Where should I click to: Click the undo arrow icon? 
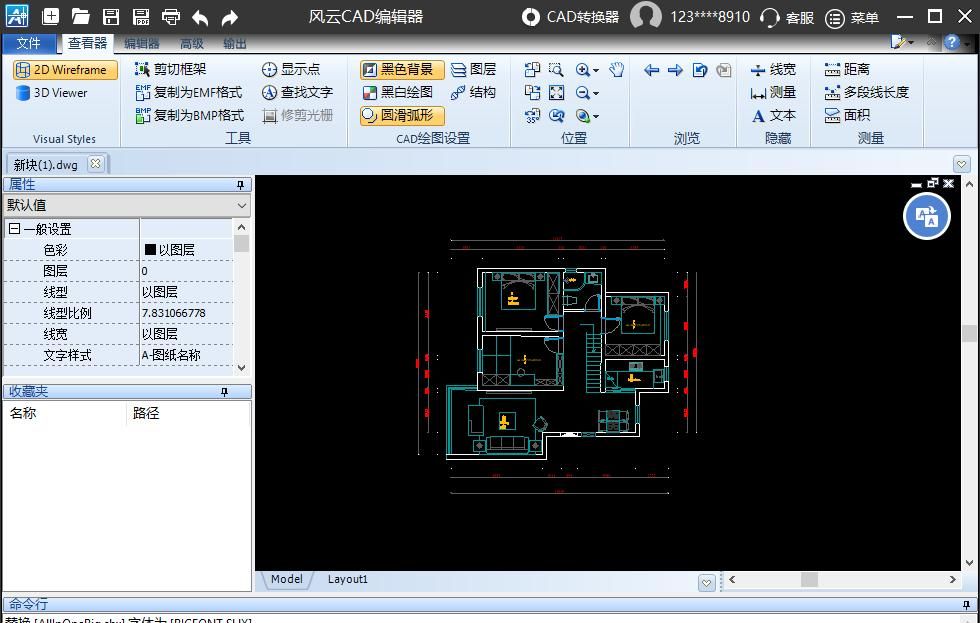(200, 17)
